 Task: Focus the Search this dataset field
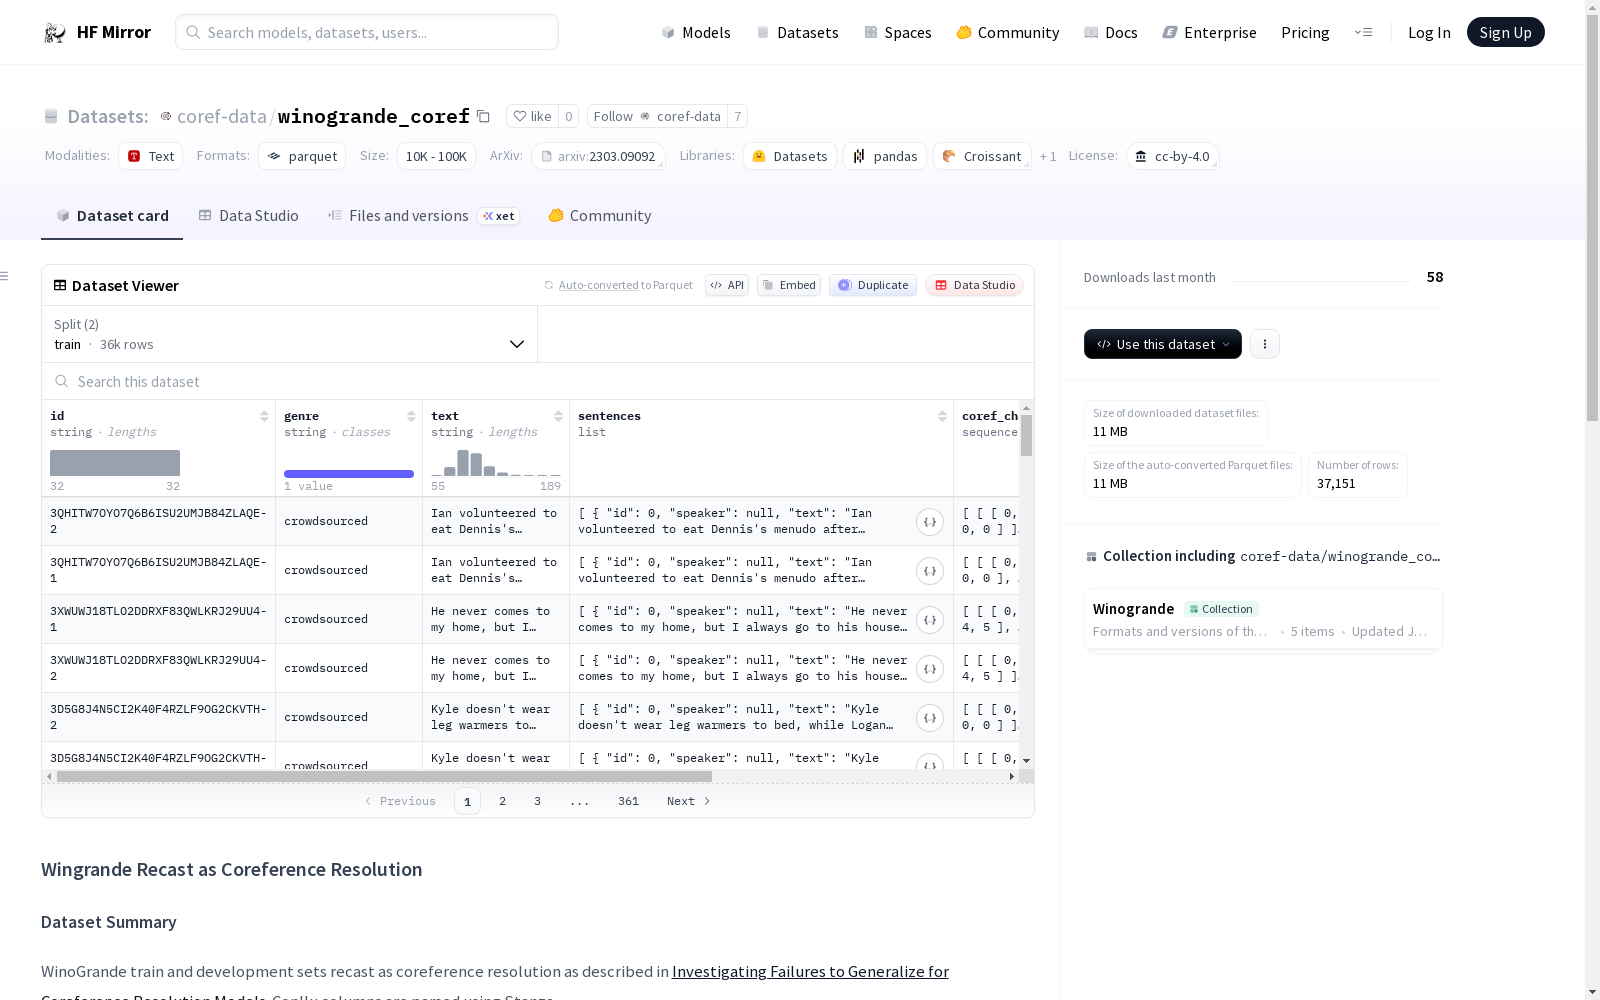(538, 381)
